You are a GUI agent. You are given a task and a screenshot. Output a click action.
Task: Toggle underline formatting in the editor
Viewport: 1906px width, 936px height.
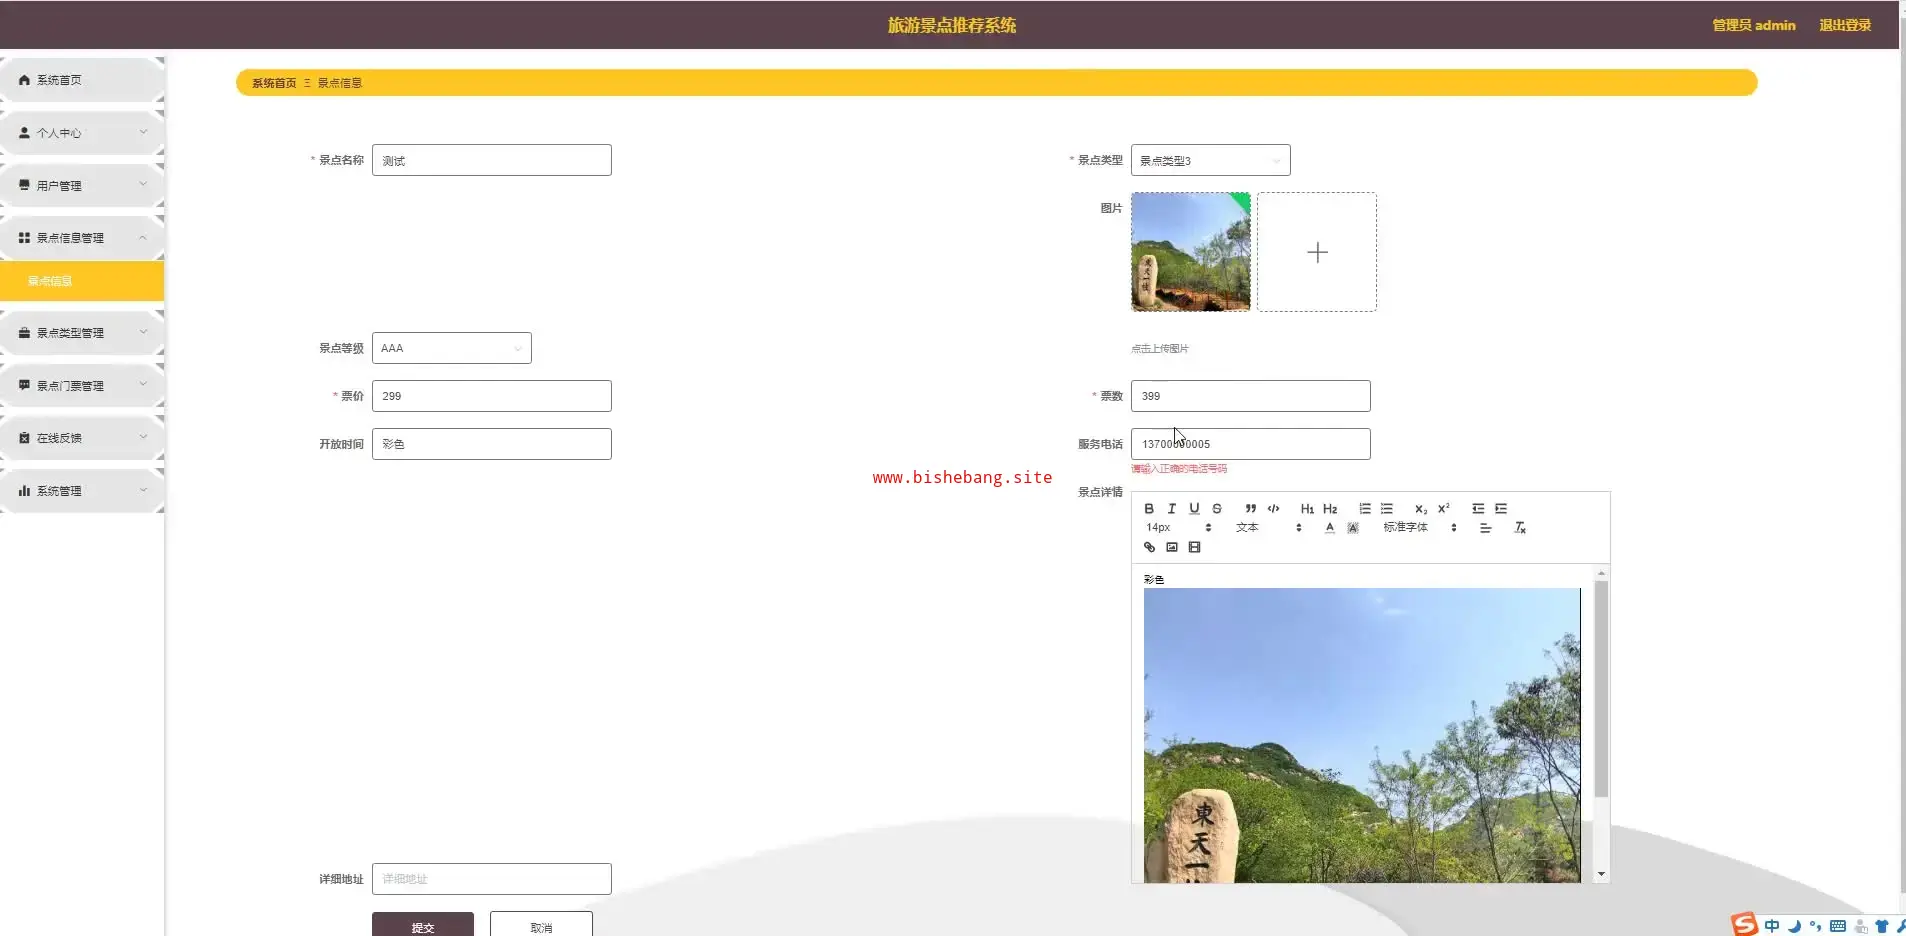pos(1194,509)
